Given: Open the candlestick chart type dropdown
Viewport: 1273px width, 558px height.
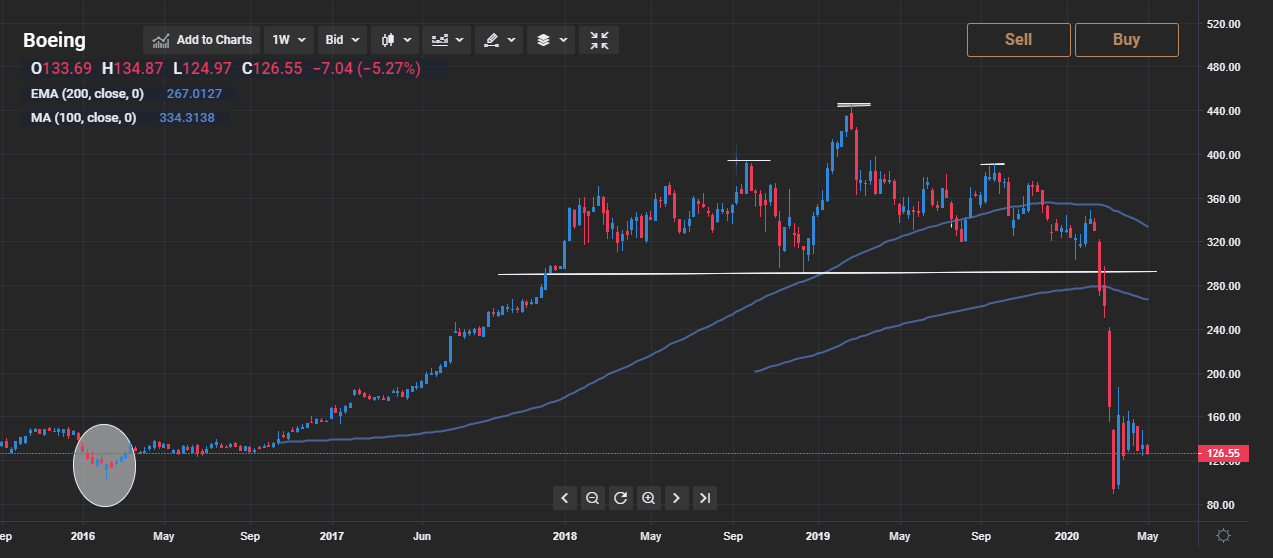Looking at the screenshot, I should [x=397, y=40].
